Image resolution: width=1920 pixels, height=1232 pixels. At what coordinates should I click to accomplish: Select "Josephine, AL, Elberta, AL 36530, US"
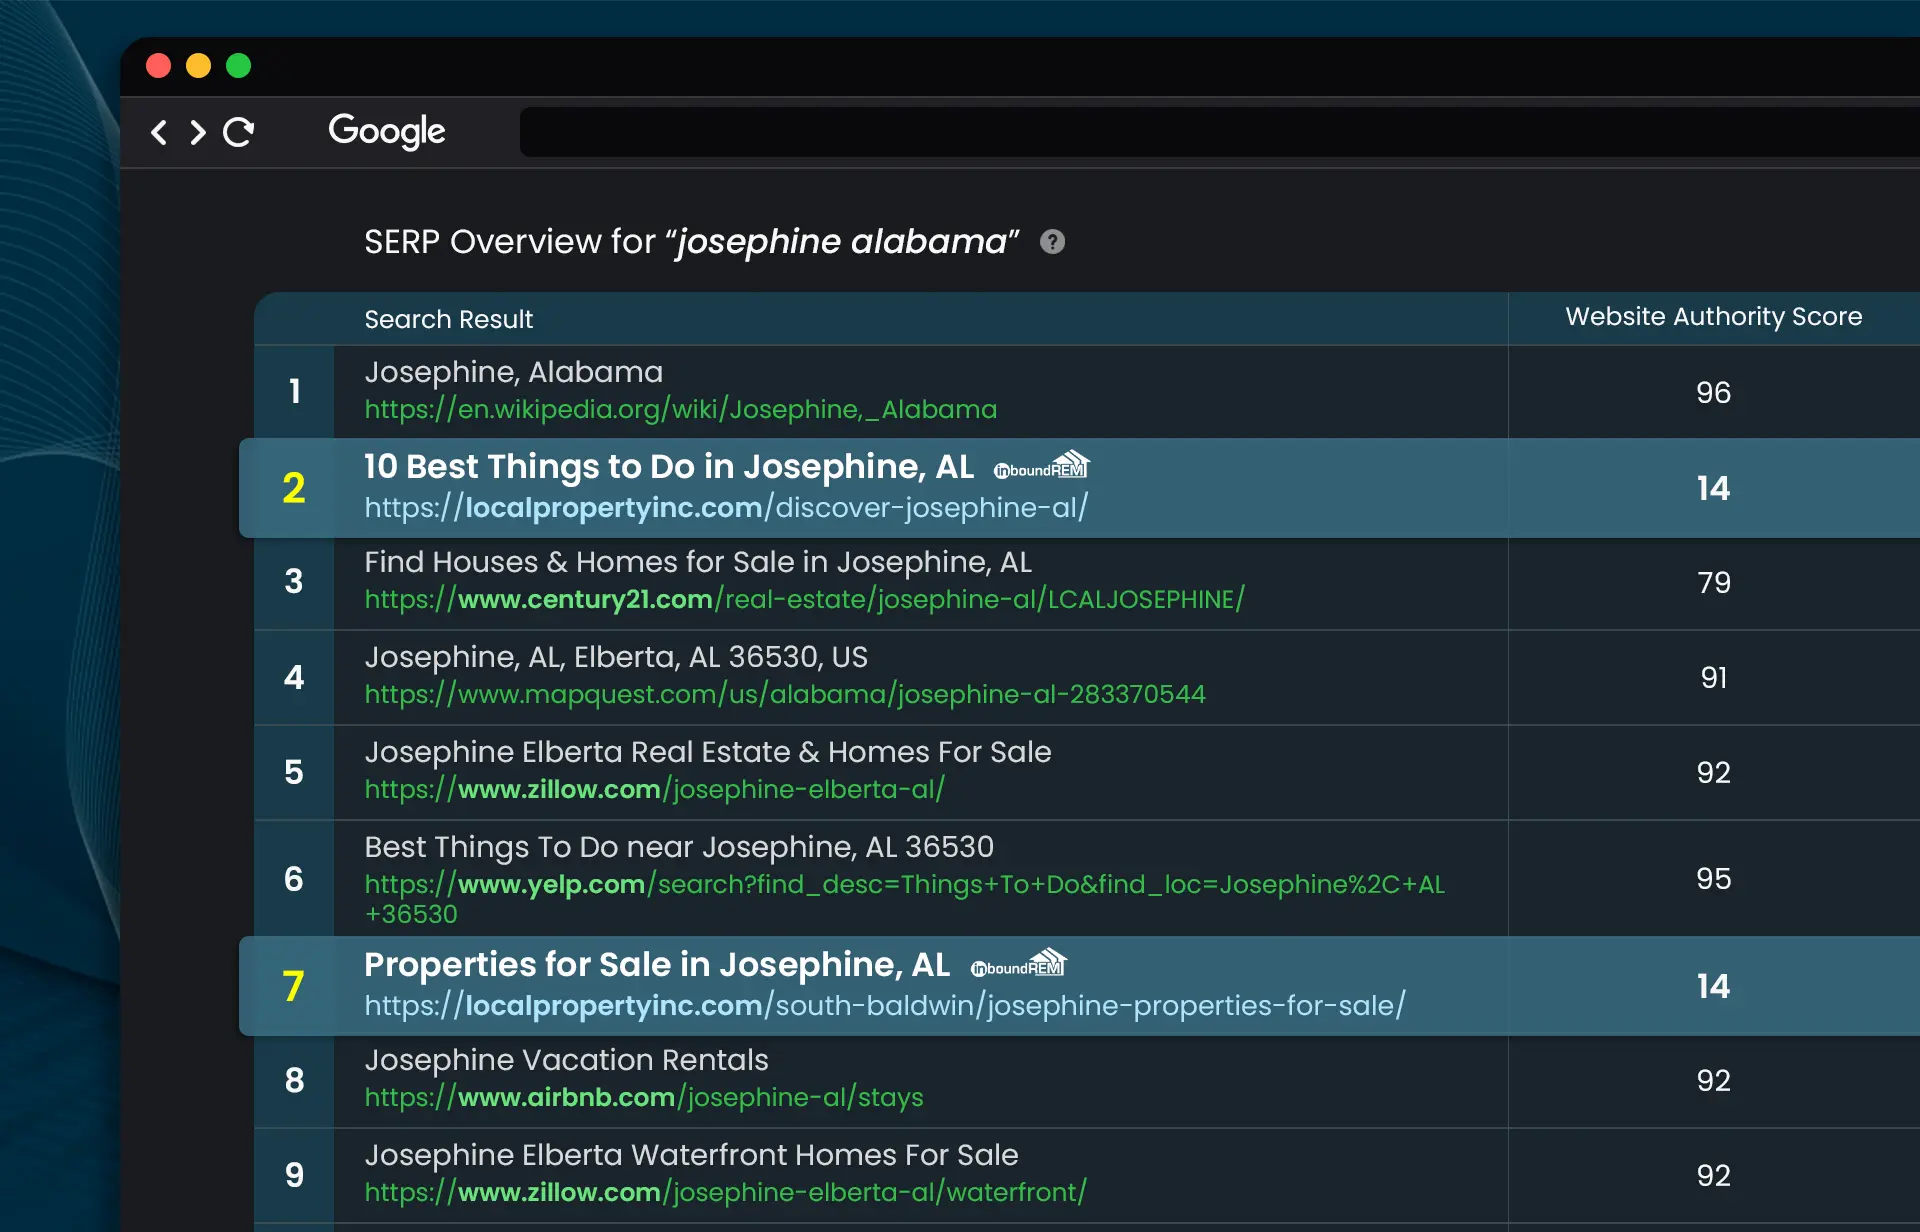[616, 657]
